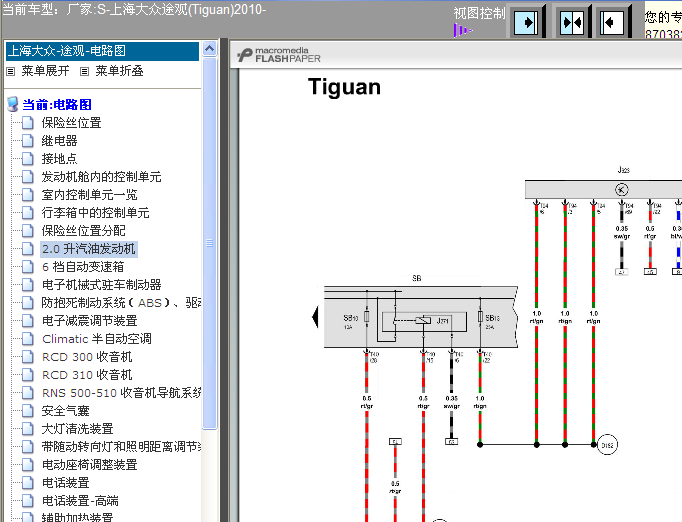This screenshot has width=682, height=522.
Task: Open 安全气囊 entry
Action: pyautogui.click(x=65, y=411)
